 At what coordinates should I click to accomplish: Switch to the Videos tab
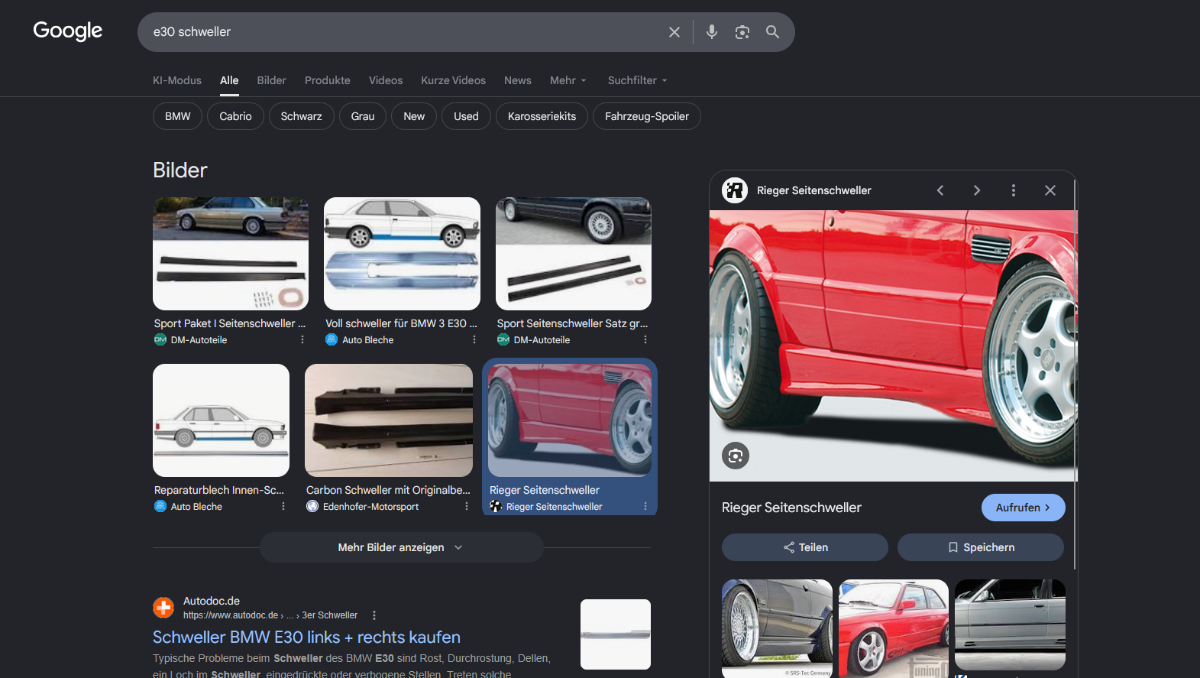coord(385,80)
